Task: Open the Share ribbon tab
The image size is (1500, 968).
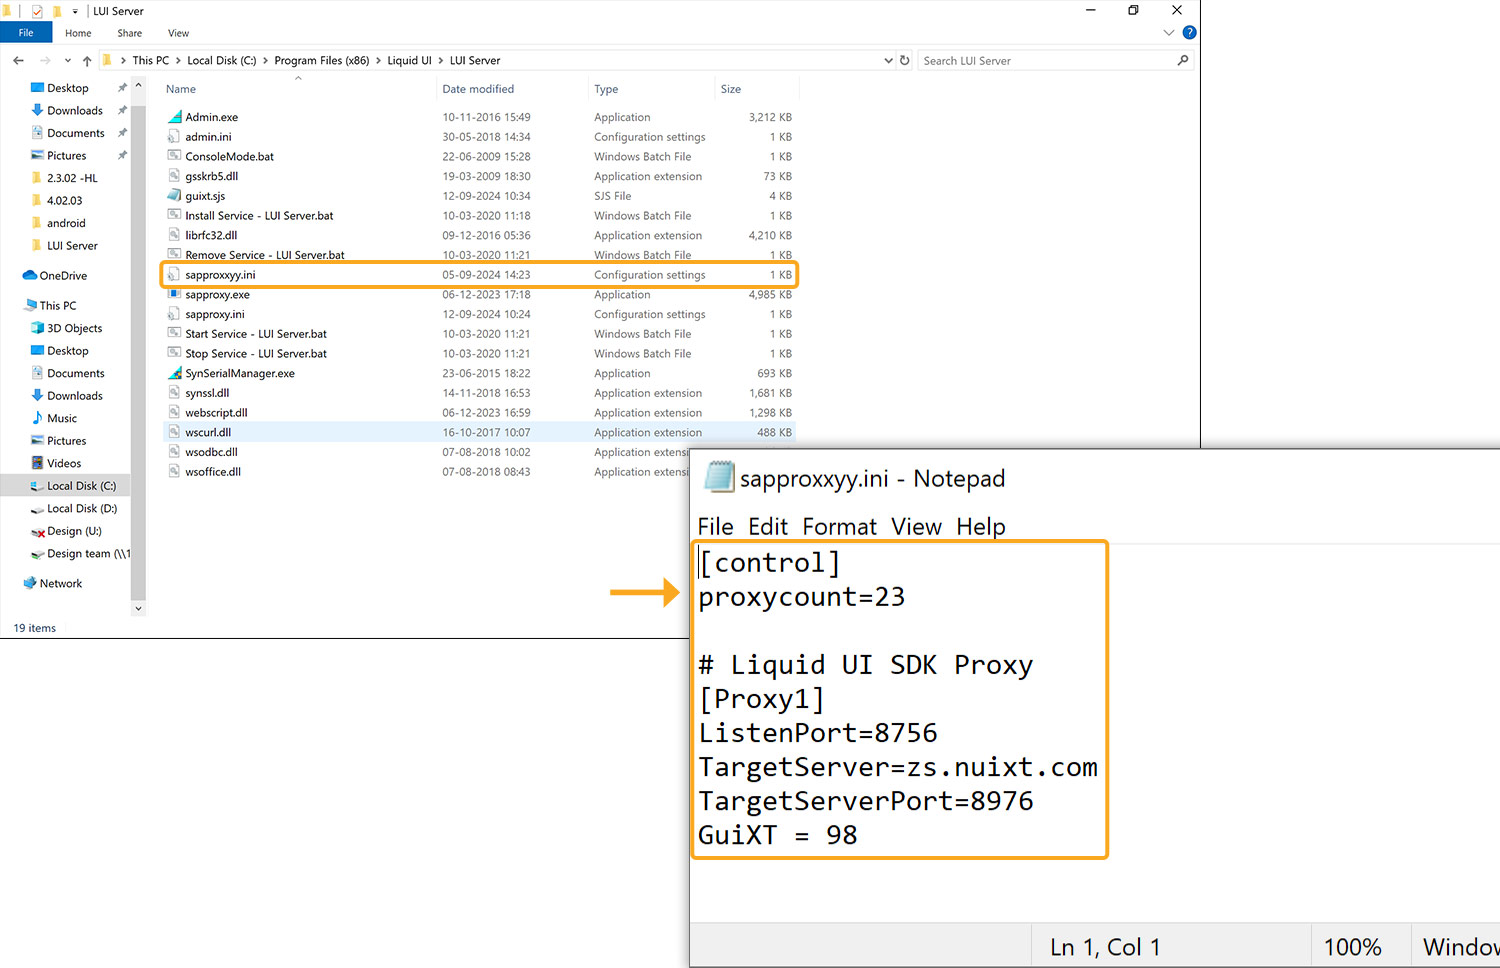Action: [130, 33]
